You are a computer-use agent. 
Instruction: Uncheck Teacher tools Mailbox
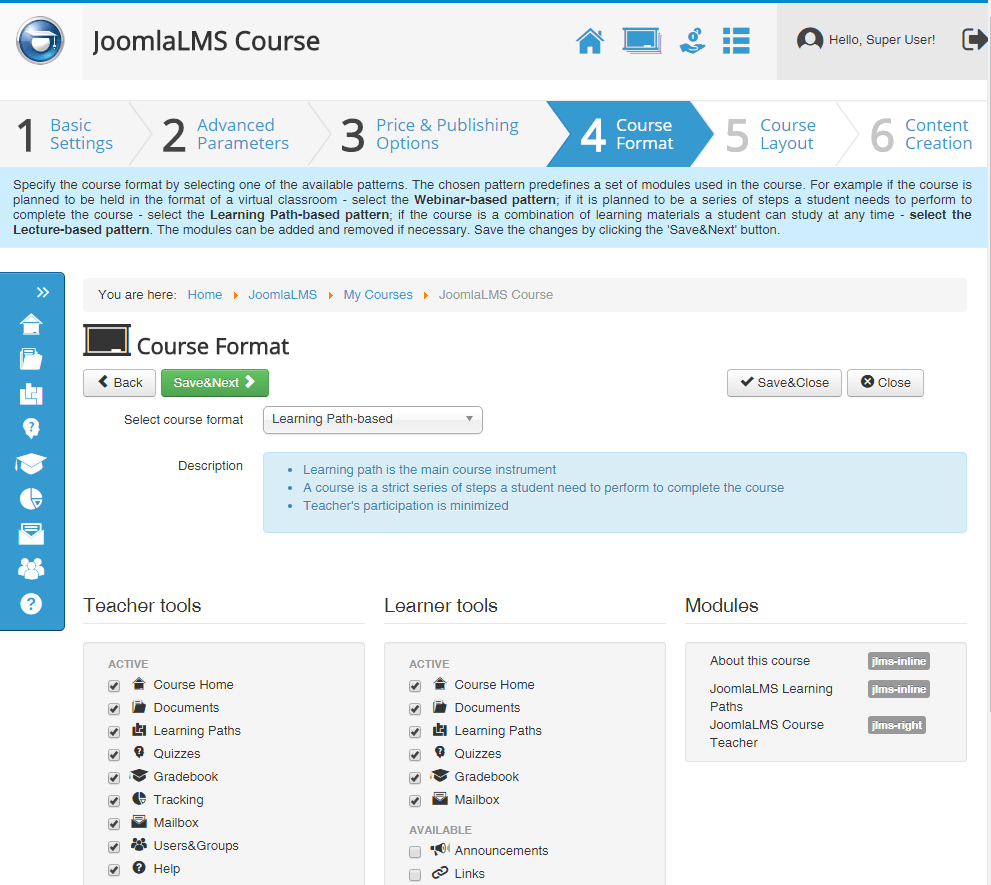[114, 824]
